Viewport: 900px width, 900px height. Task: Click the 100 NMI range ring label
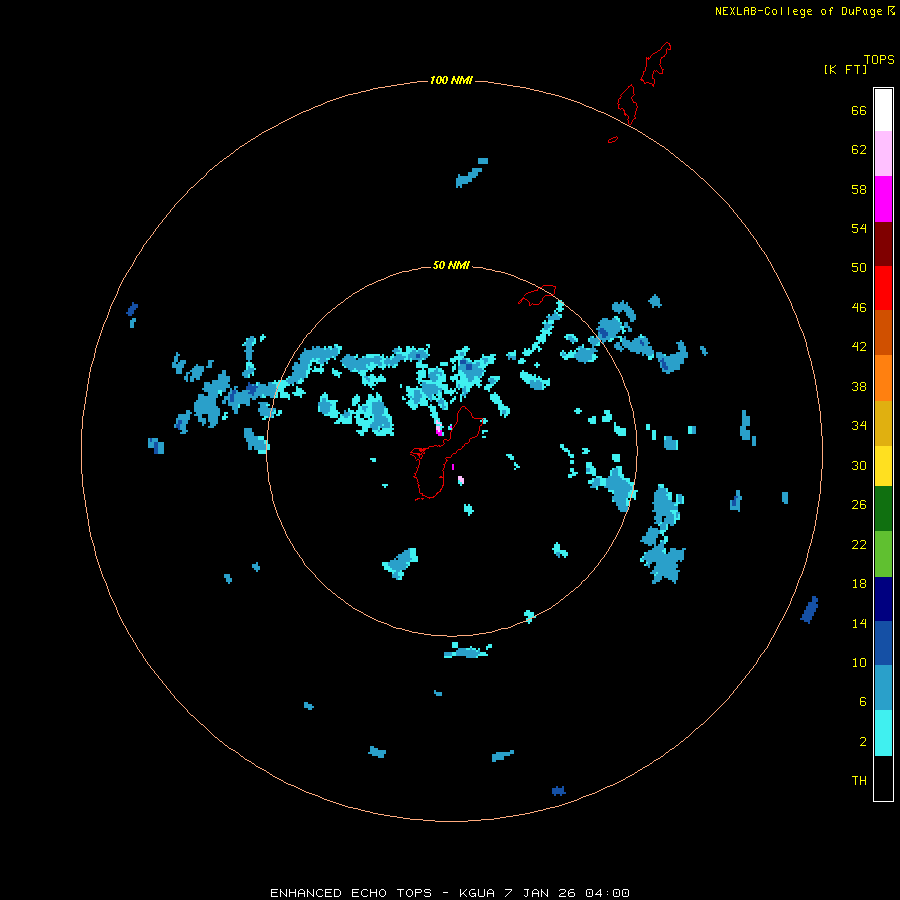pyautogui.click(x=451, y=80)
